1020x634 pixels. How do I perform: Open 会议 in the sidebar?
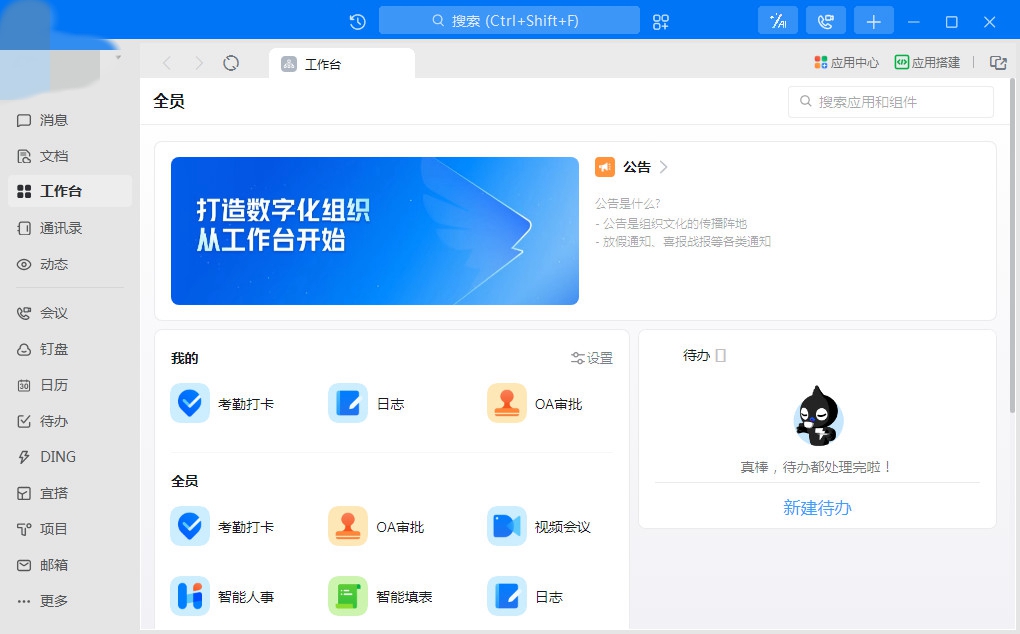[x=70, y=313]
